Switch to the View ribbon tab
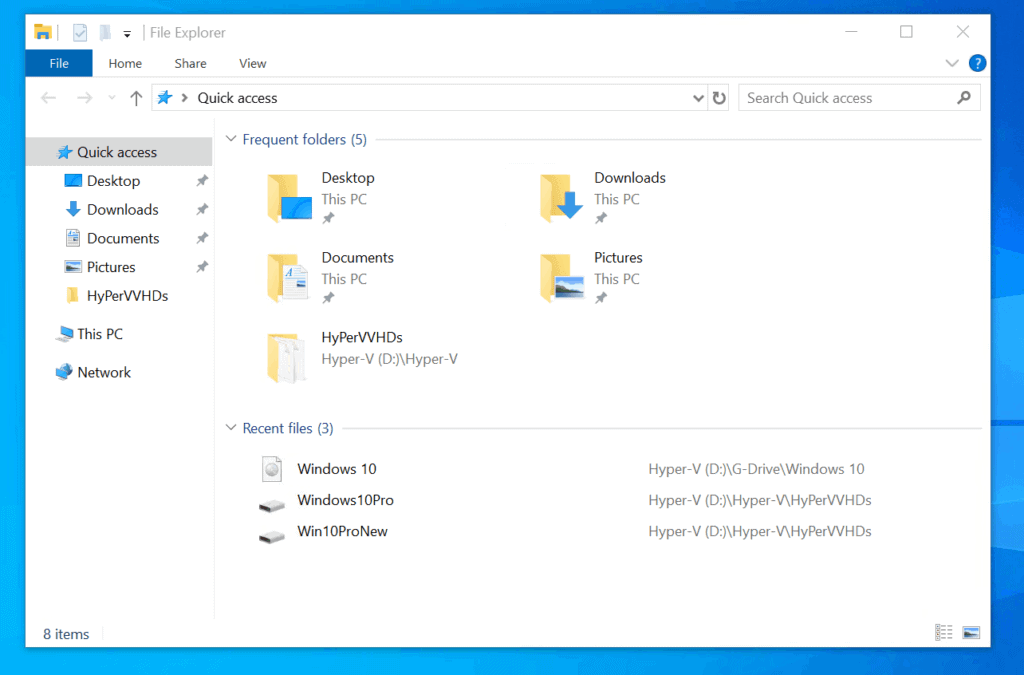 [252, 63]
